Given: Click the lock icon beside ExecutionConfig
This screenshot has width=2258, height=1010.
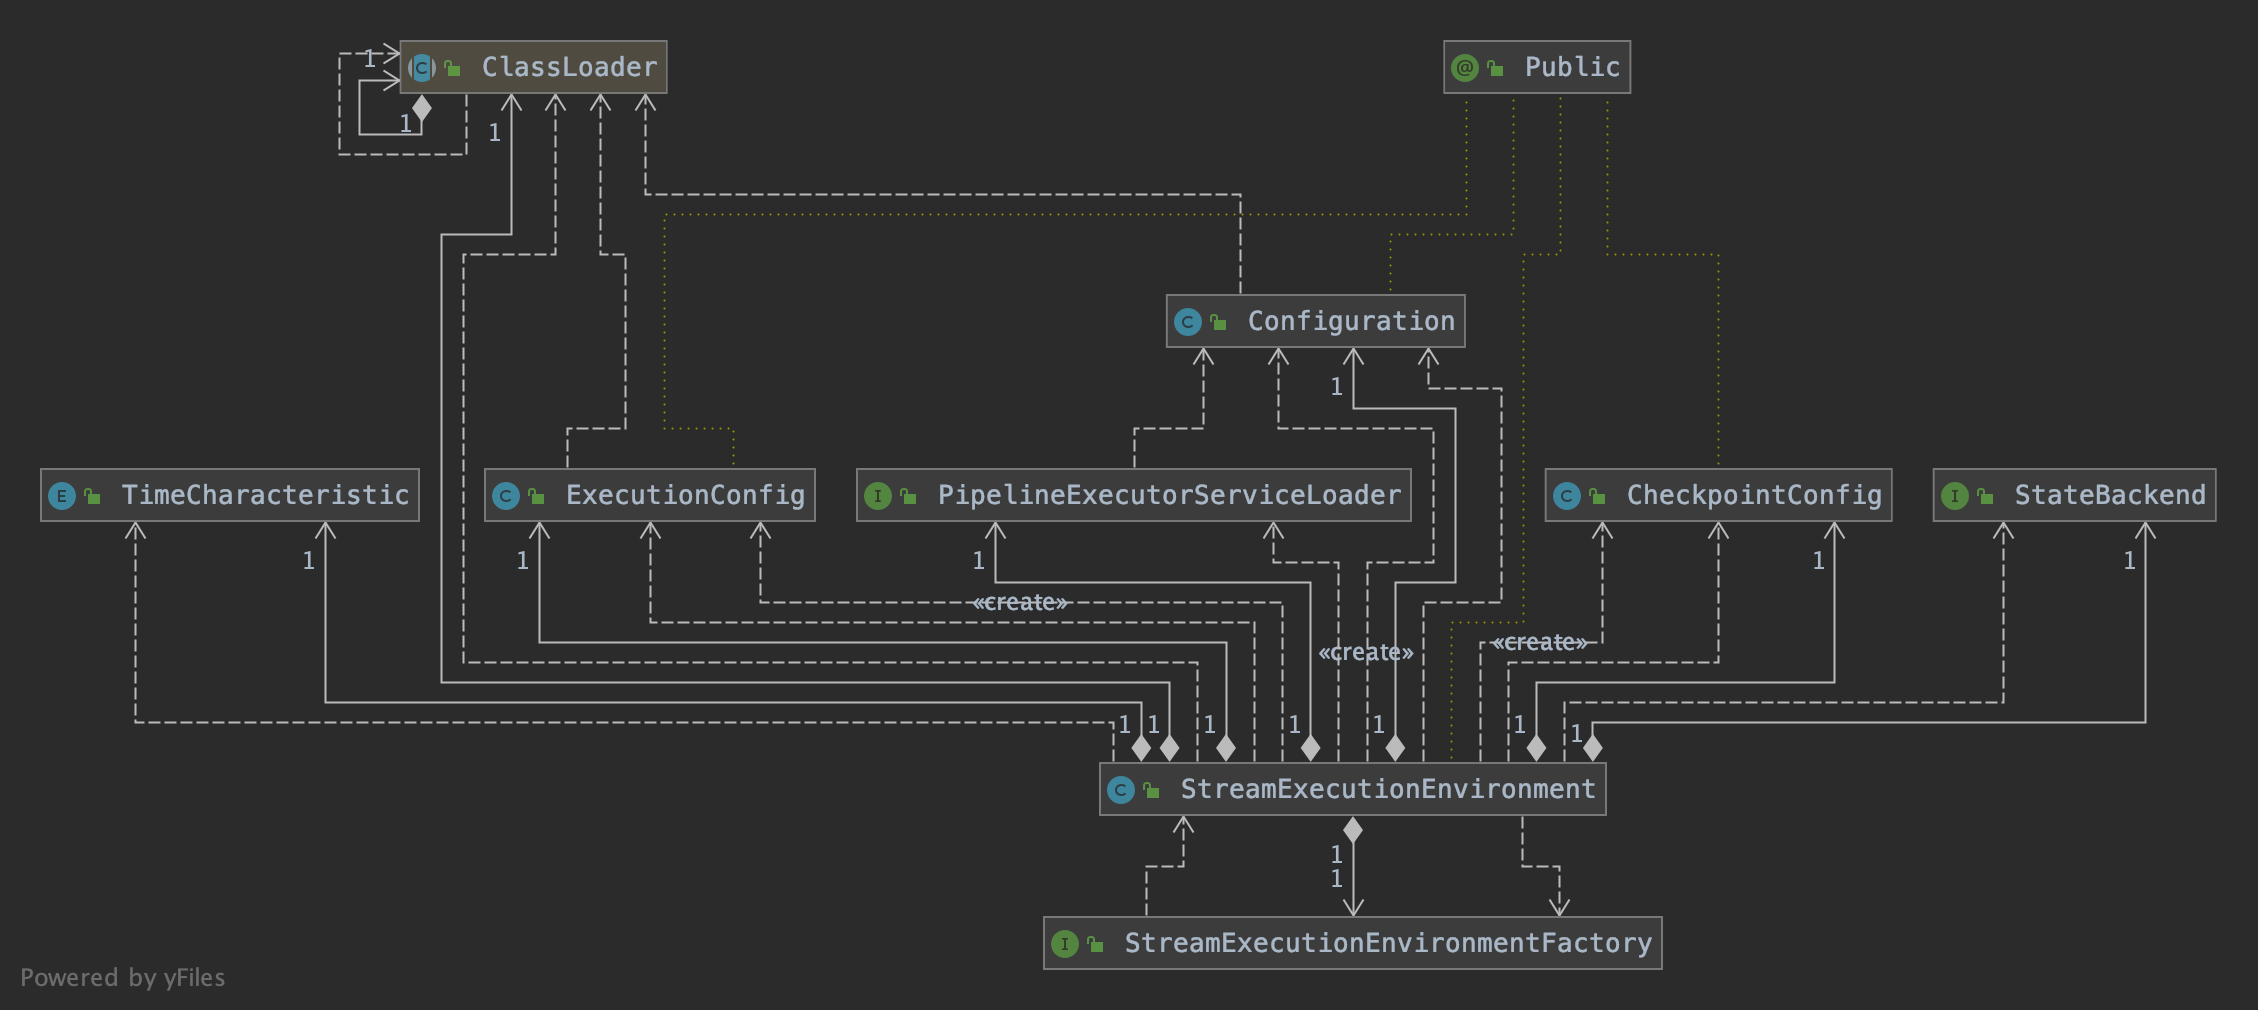Looking at the screenshot, I should coord(537,496).
